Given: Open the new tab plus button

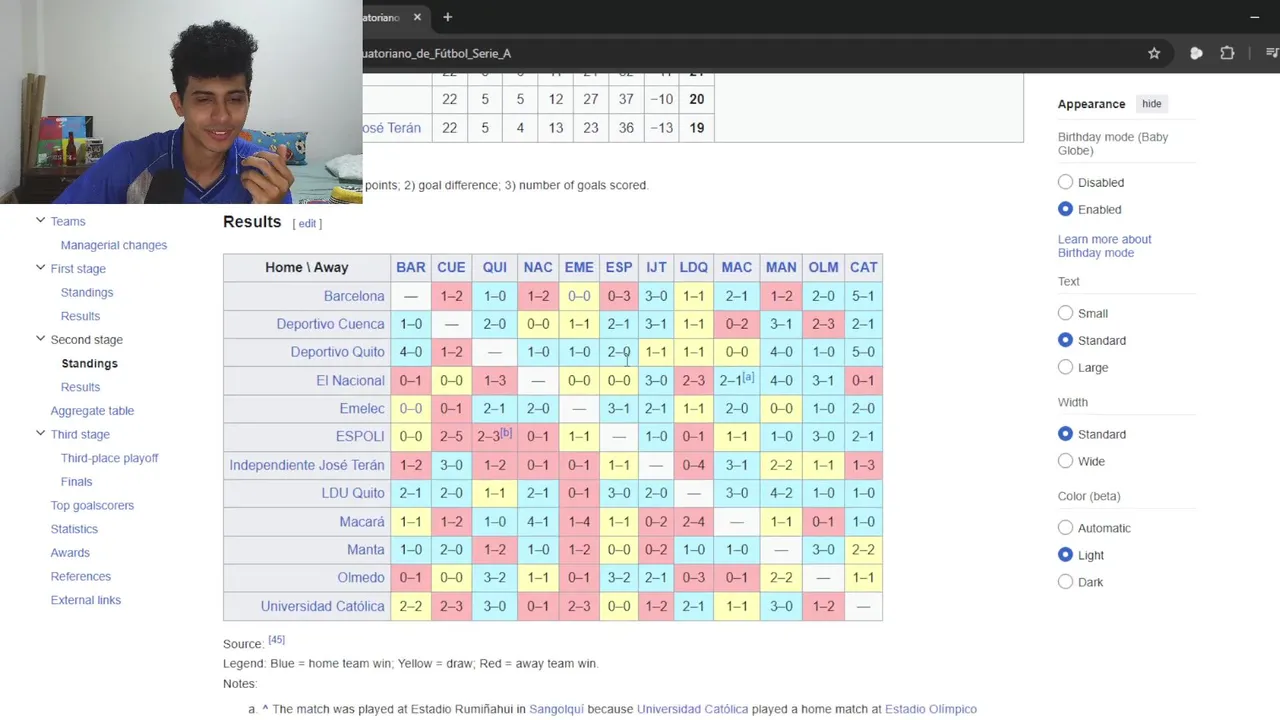Looking at the screenshot, I should [447, 17].
